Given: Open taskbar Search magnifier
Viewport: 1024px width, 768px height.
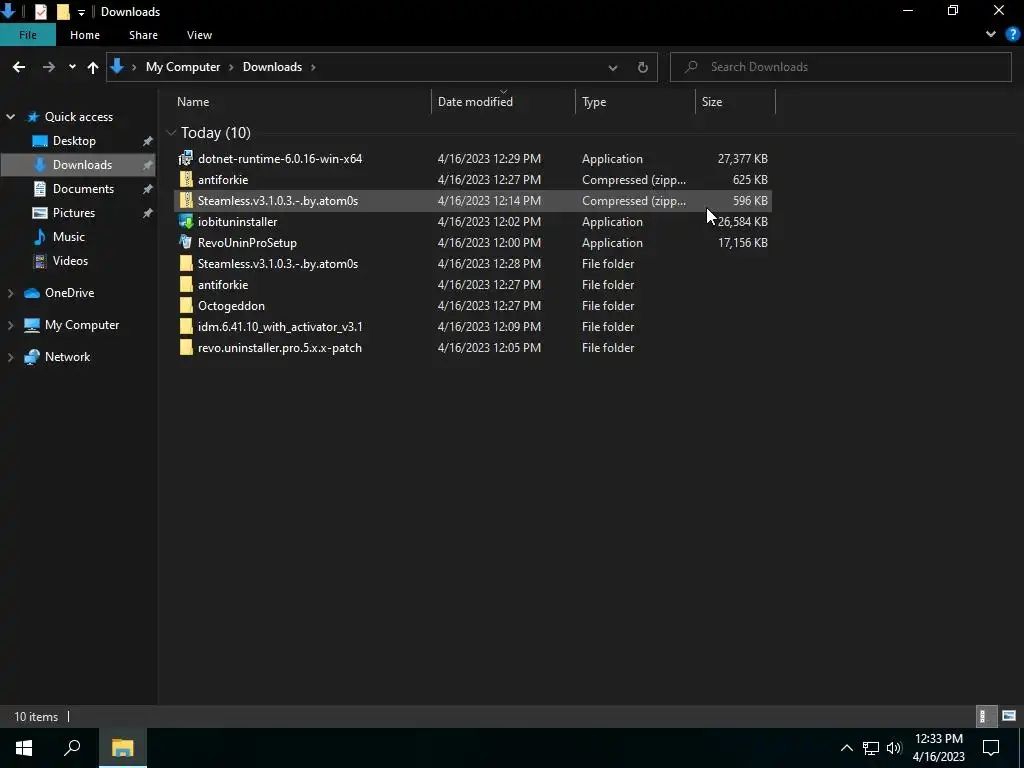Looking at the screenshot, I should coord(72,747).
